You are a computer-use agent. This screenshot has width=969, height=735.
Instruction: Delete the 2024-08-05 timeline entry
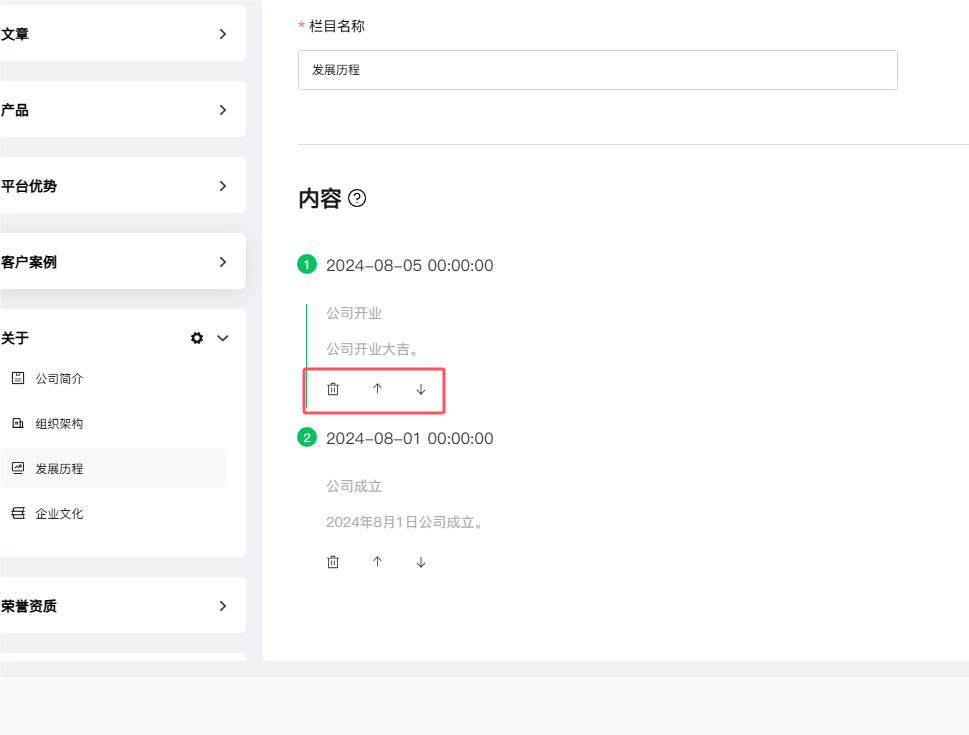coord(333,389)
